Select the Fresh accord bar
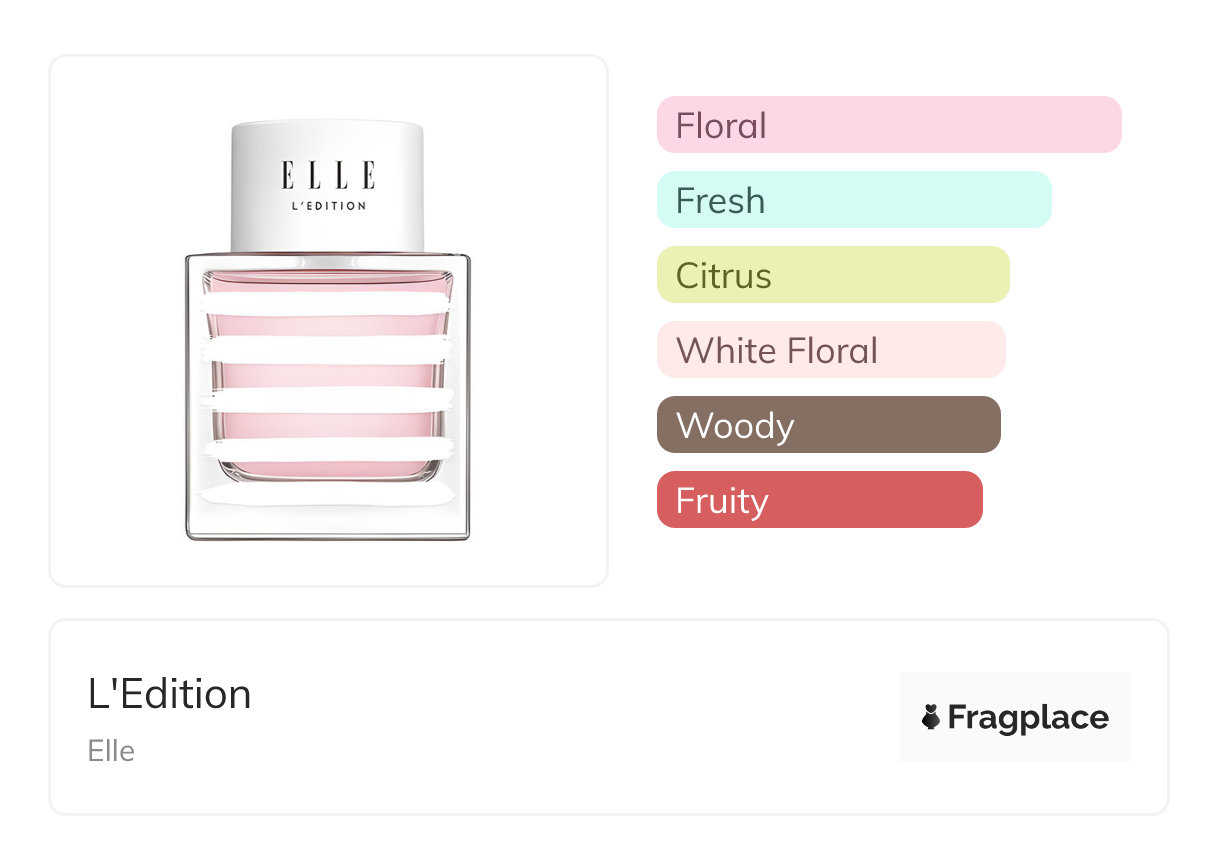Screen dimensions: 1218x864 853,200
